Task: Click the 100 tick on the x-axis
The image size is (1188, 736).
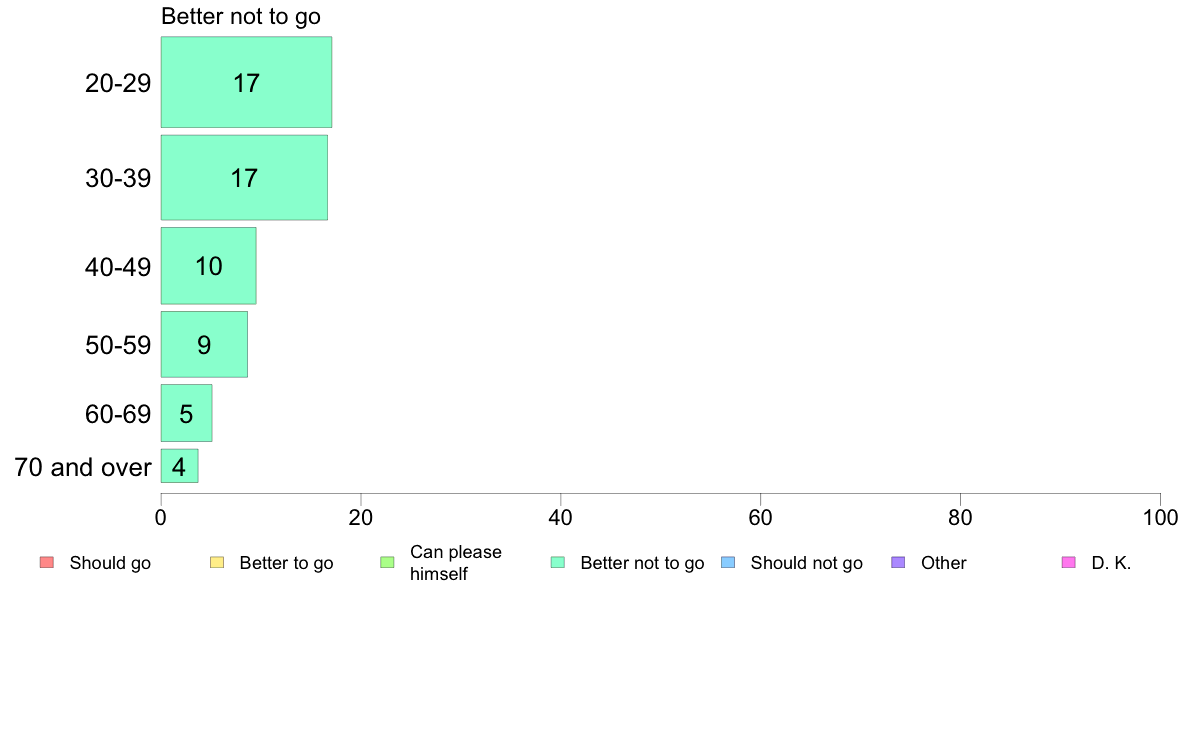Action: (1160, 517)
